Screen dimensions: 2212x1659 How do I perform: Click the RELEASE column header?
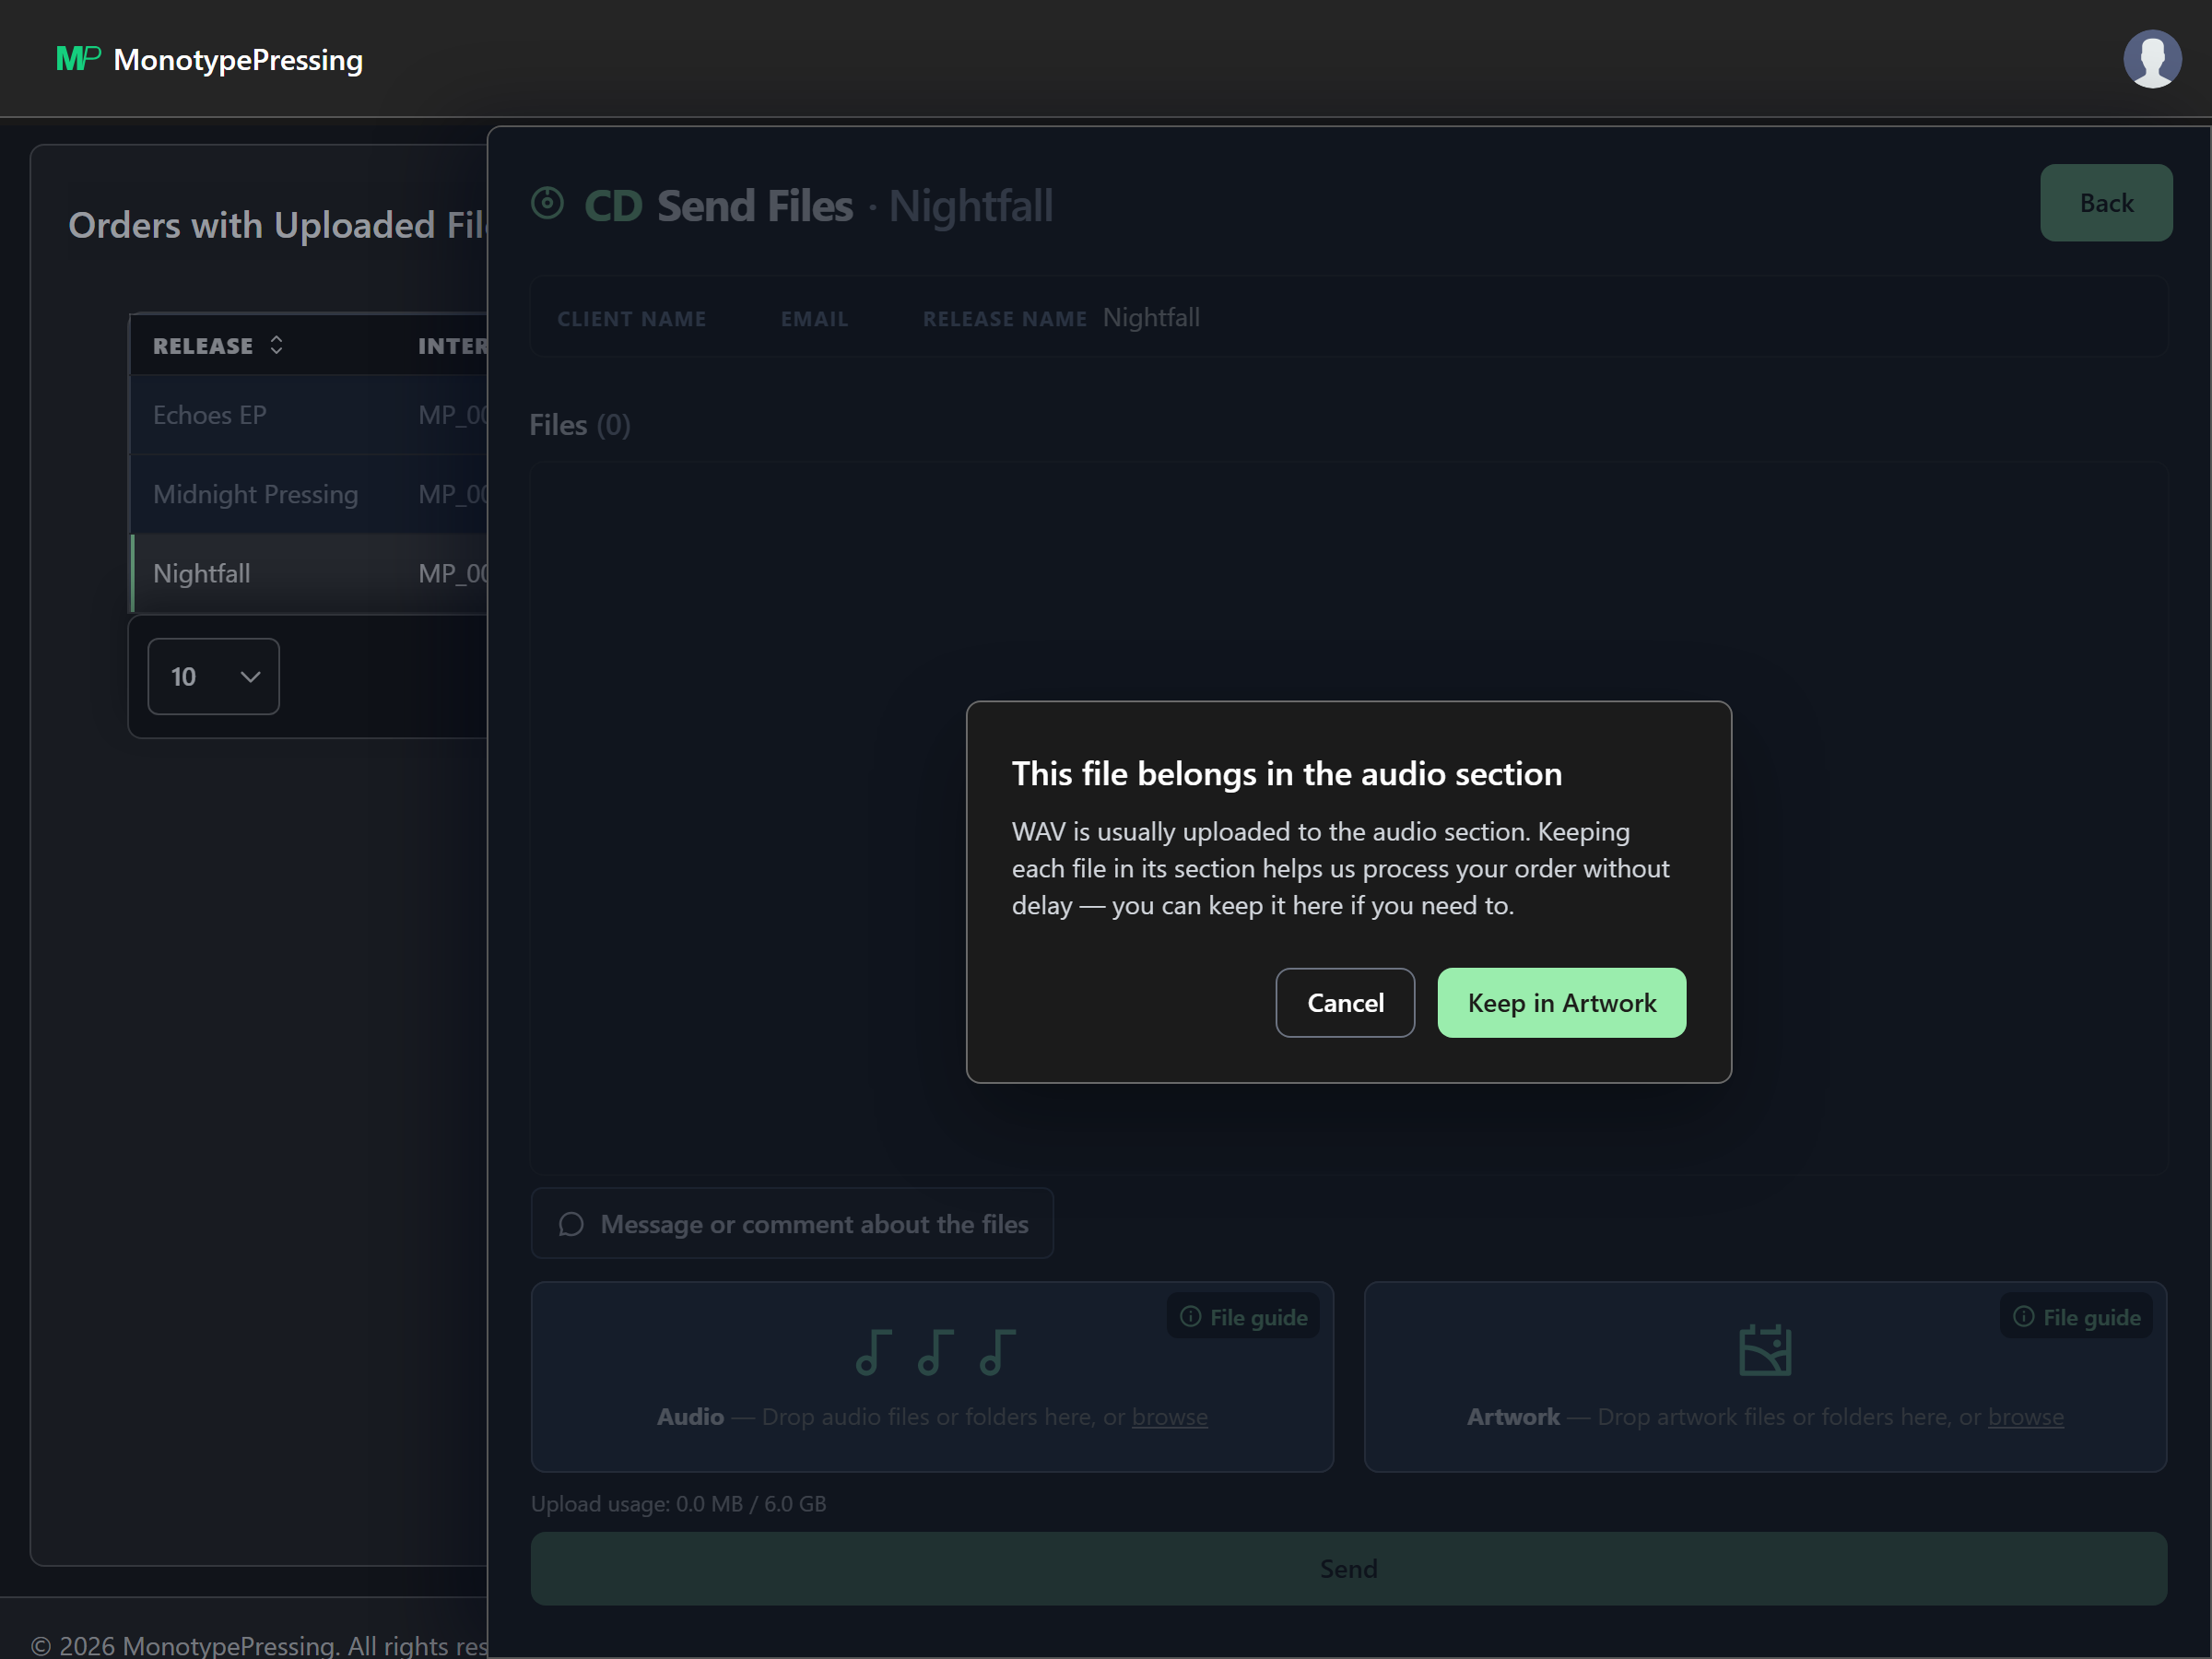[x=203, y=346]
